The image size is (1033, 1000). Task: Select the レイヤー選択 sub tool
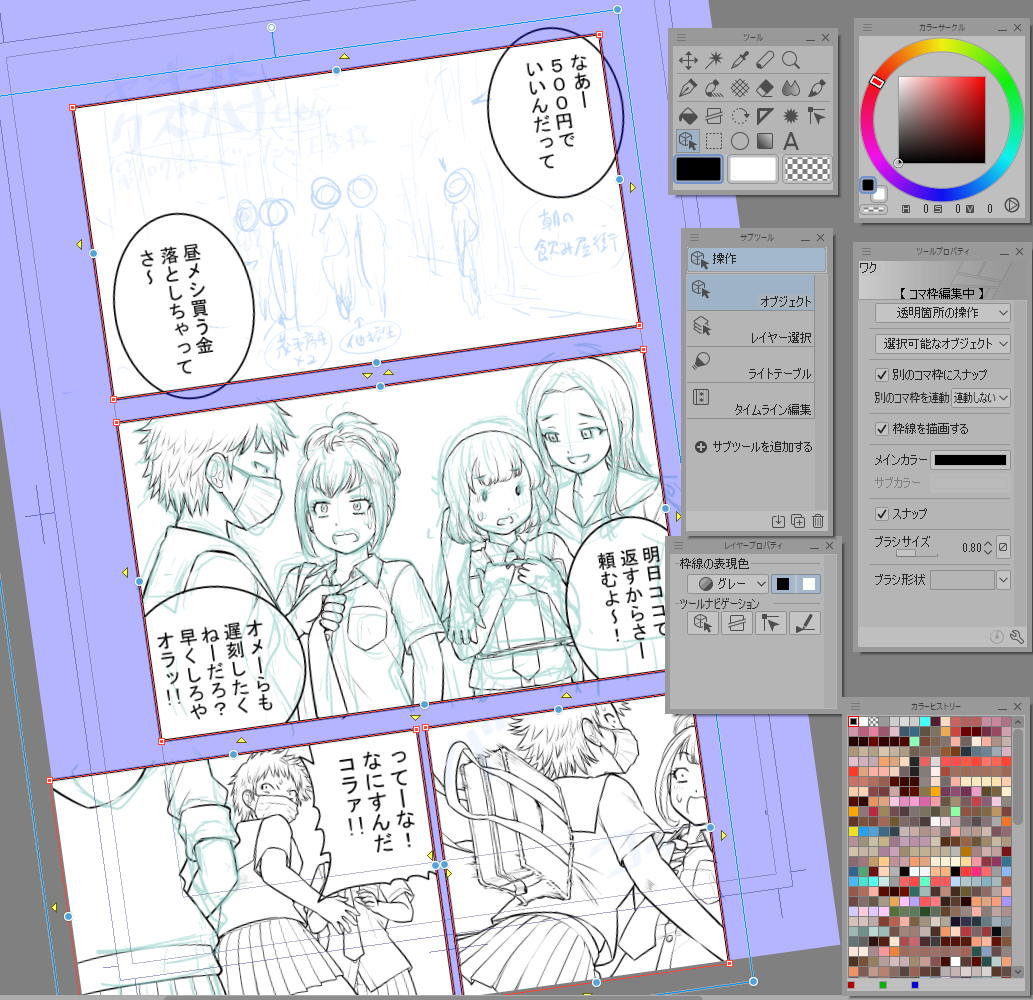[750, 329]
